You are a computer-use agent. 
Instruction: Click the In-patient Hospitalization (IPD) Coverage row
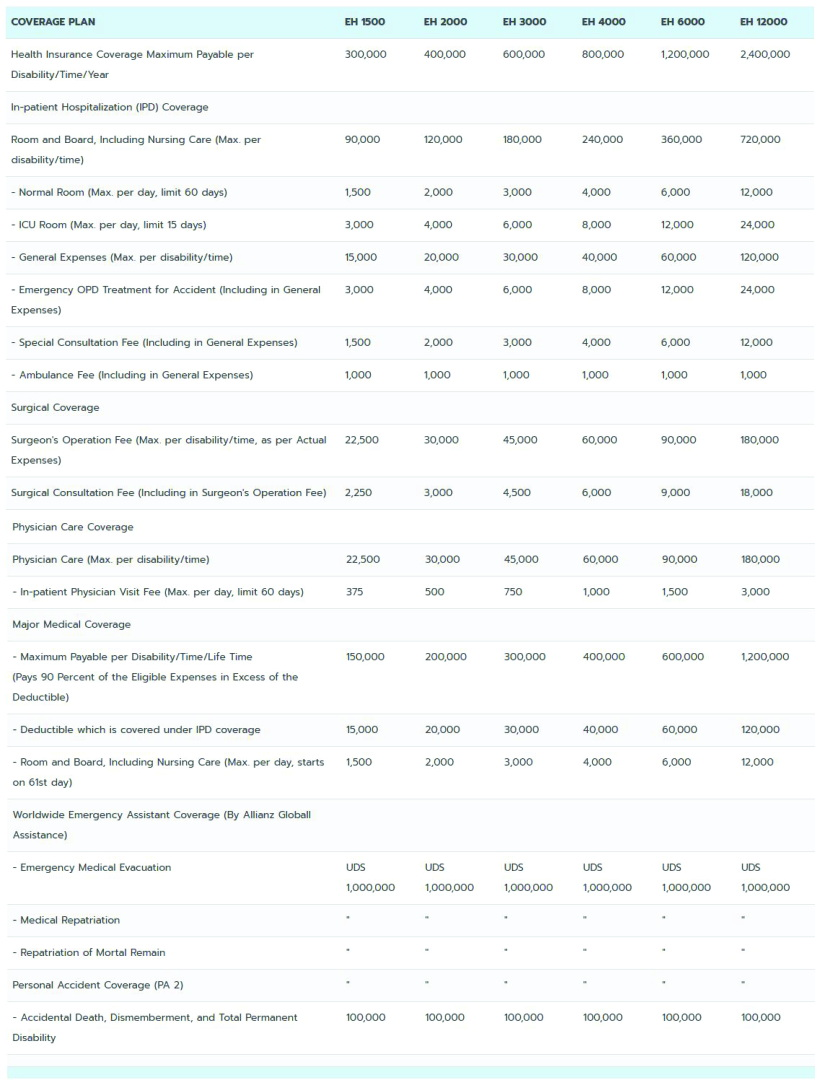point(110,107)
